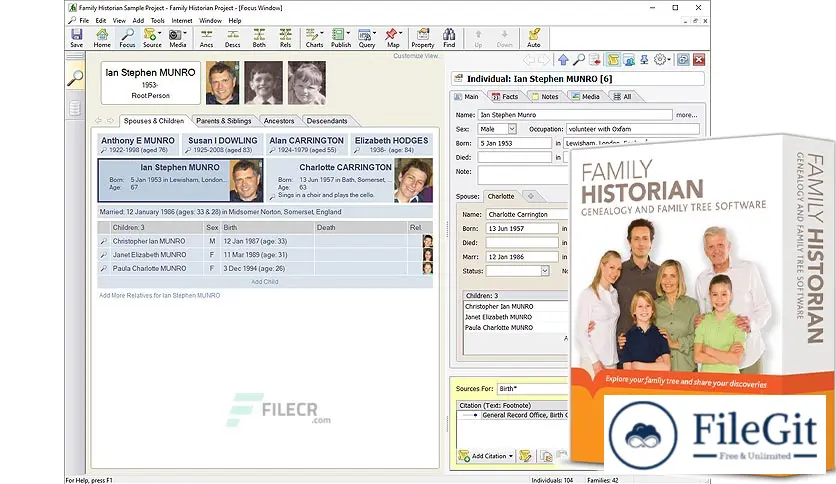Open the Media icon dropdown arrow

[185, 34]
